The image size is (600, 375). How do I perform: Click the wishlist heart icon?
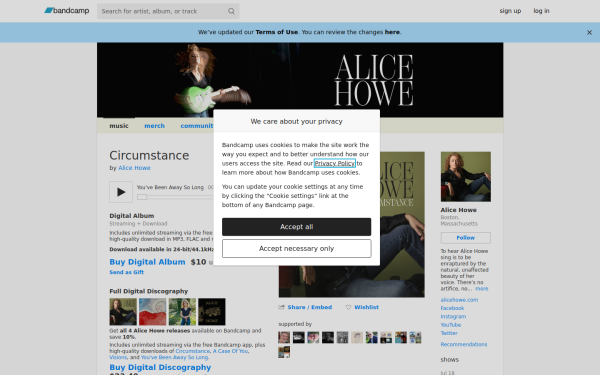348,307
